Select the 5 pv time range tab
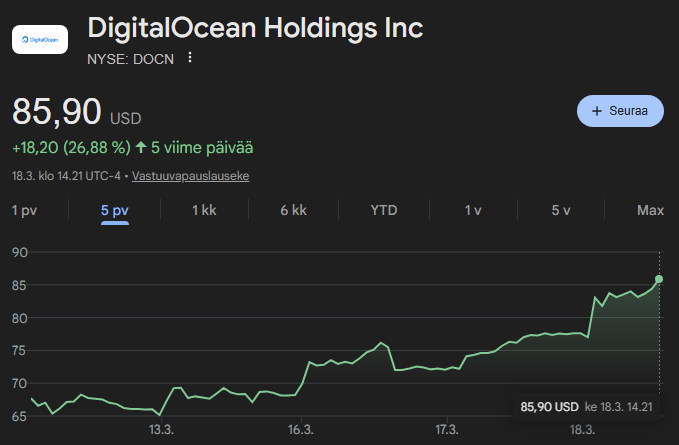Viewport: 679px width, 445px height. click(115, 210)
